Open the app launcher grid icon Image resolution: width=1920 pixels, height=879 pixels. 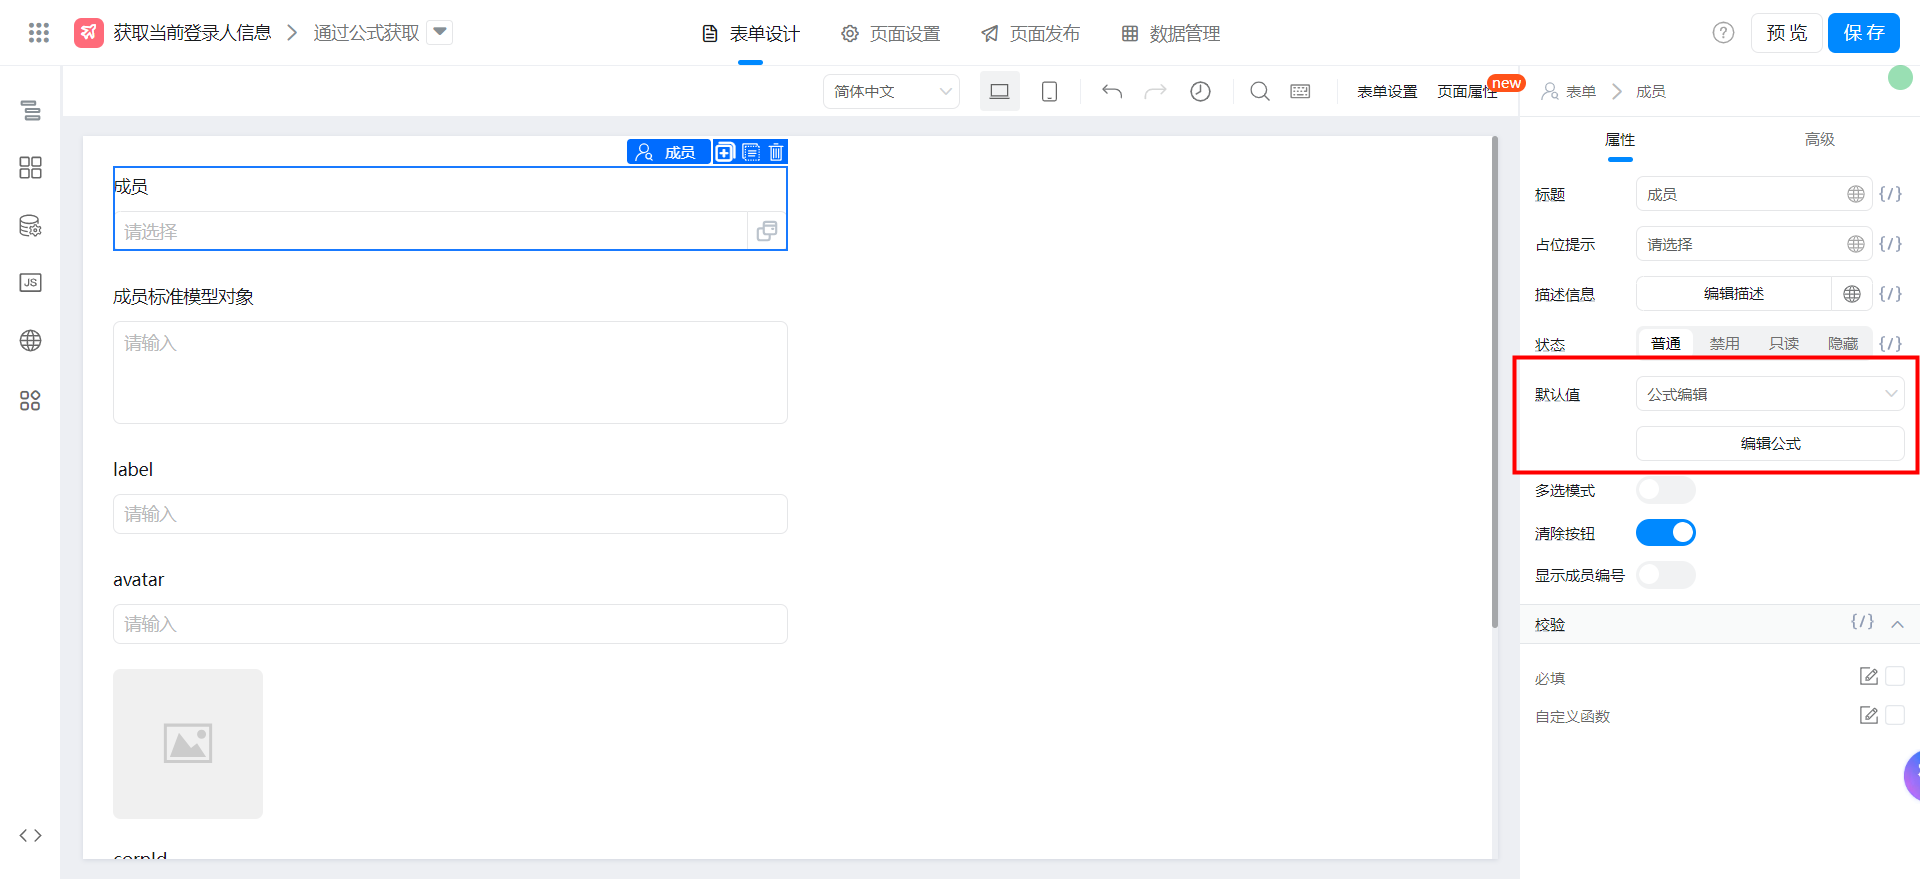39,33
